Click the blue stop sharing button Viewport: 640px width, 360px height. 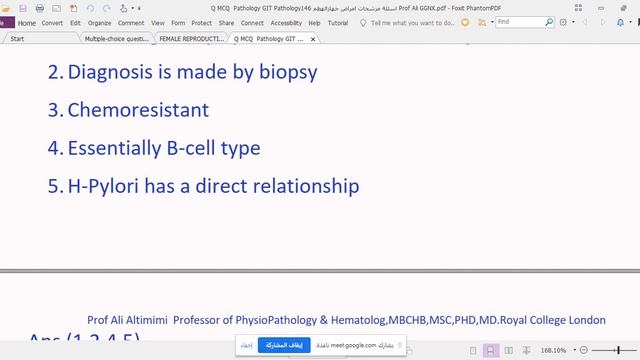(284, 345)
